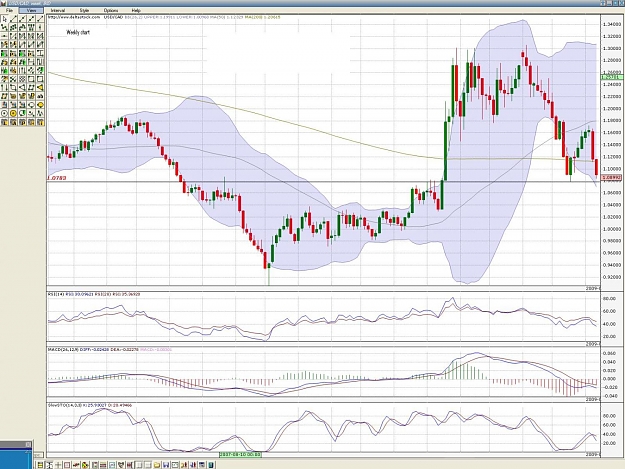Screen dimensions: 625x469
Task: Select the up-down arrows tool
Action: pyautogui.click(x=4, y=88)
